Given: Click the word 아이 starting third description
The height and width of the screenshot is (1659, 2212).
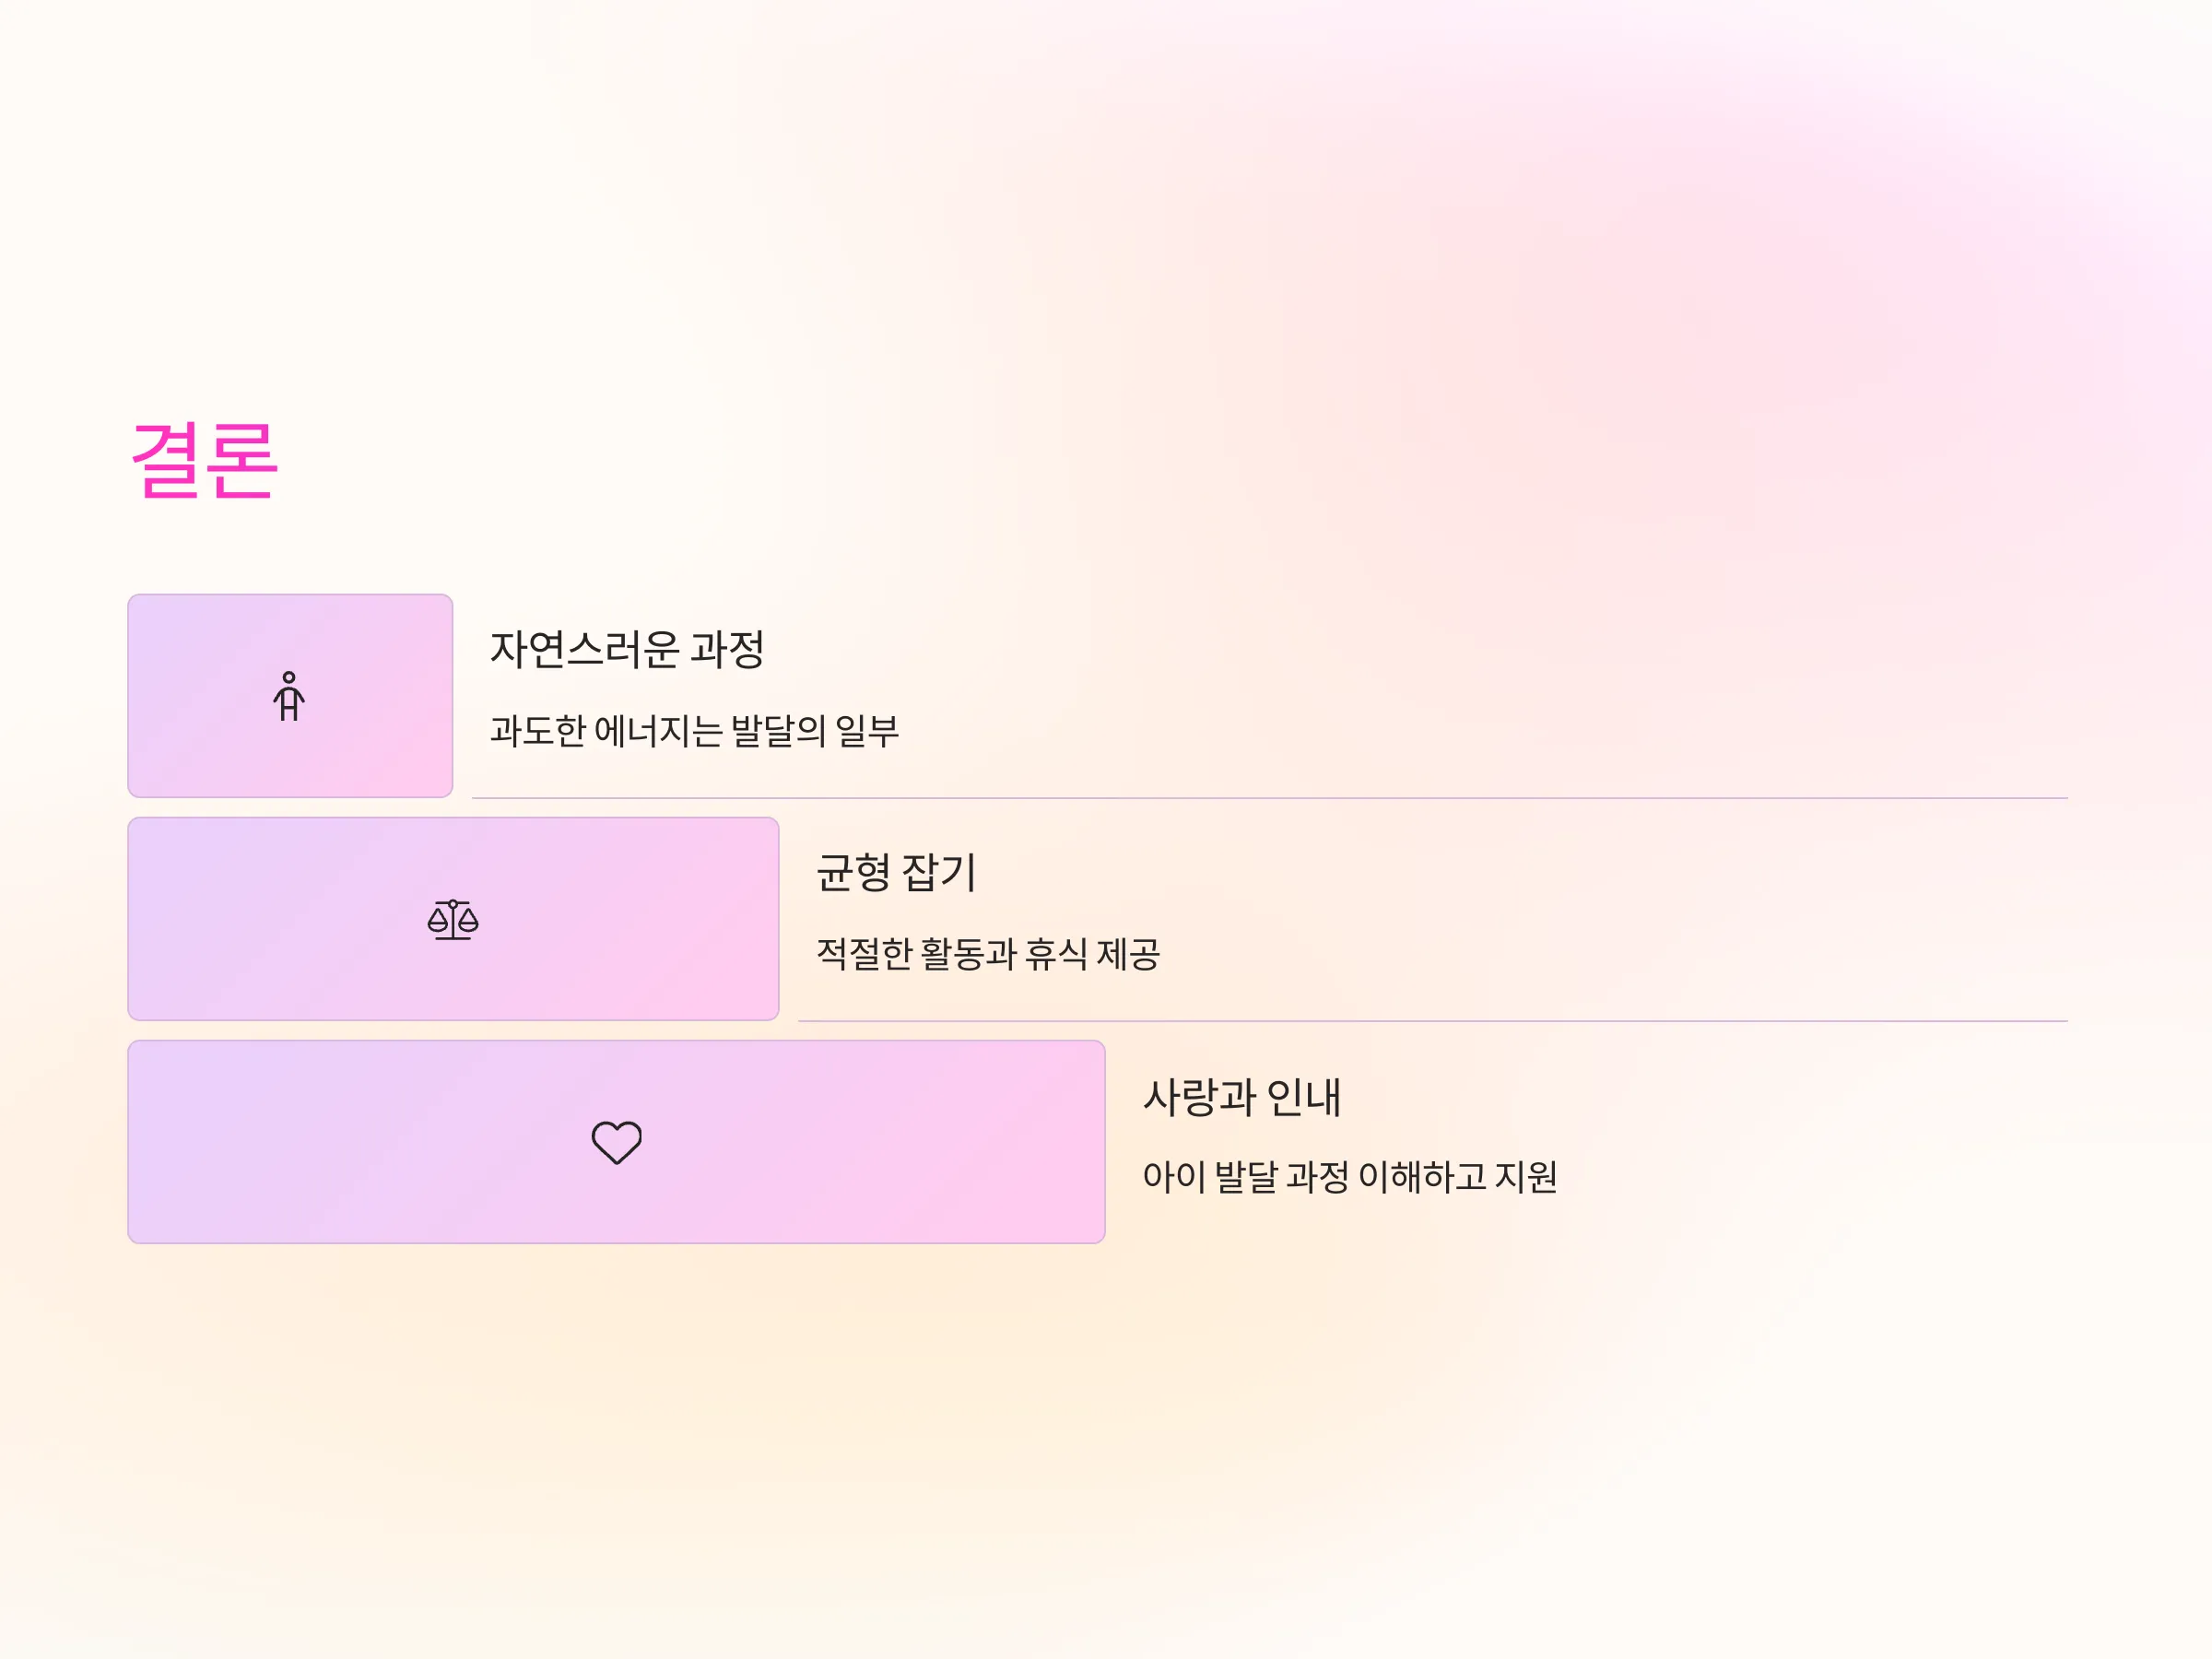Looking at the screenshot, I should (x=1174, y=1177).
